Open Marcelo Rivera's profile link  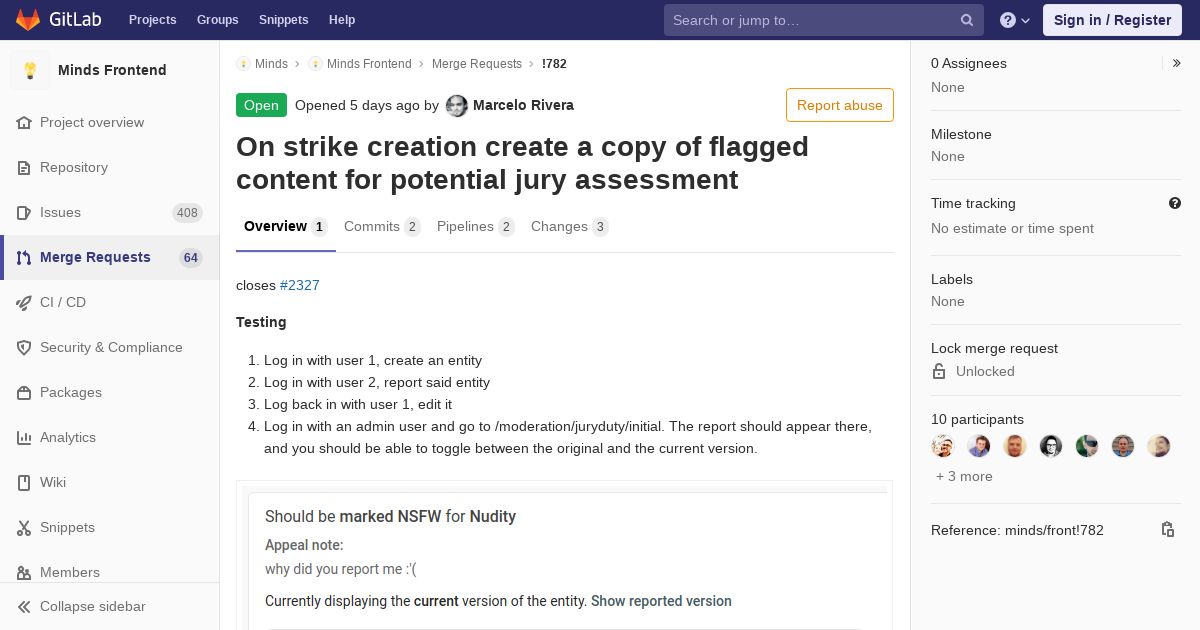coord(523,106)
